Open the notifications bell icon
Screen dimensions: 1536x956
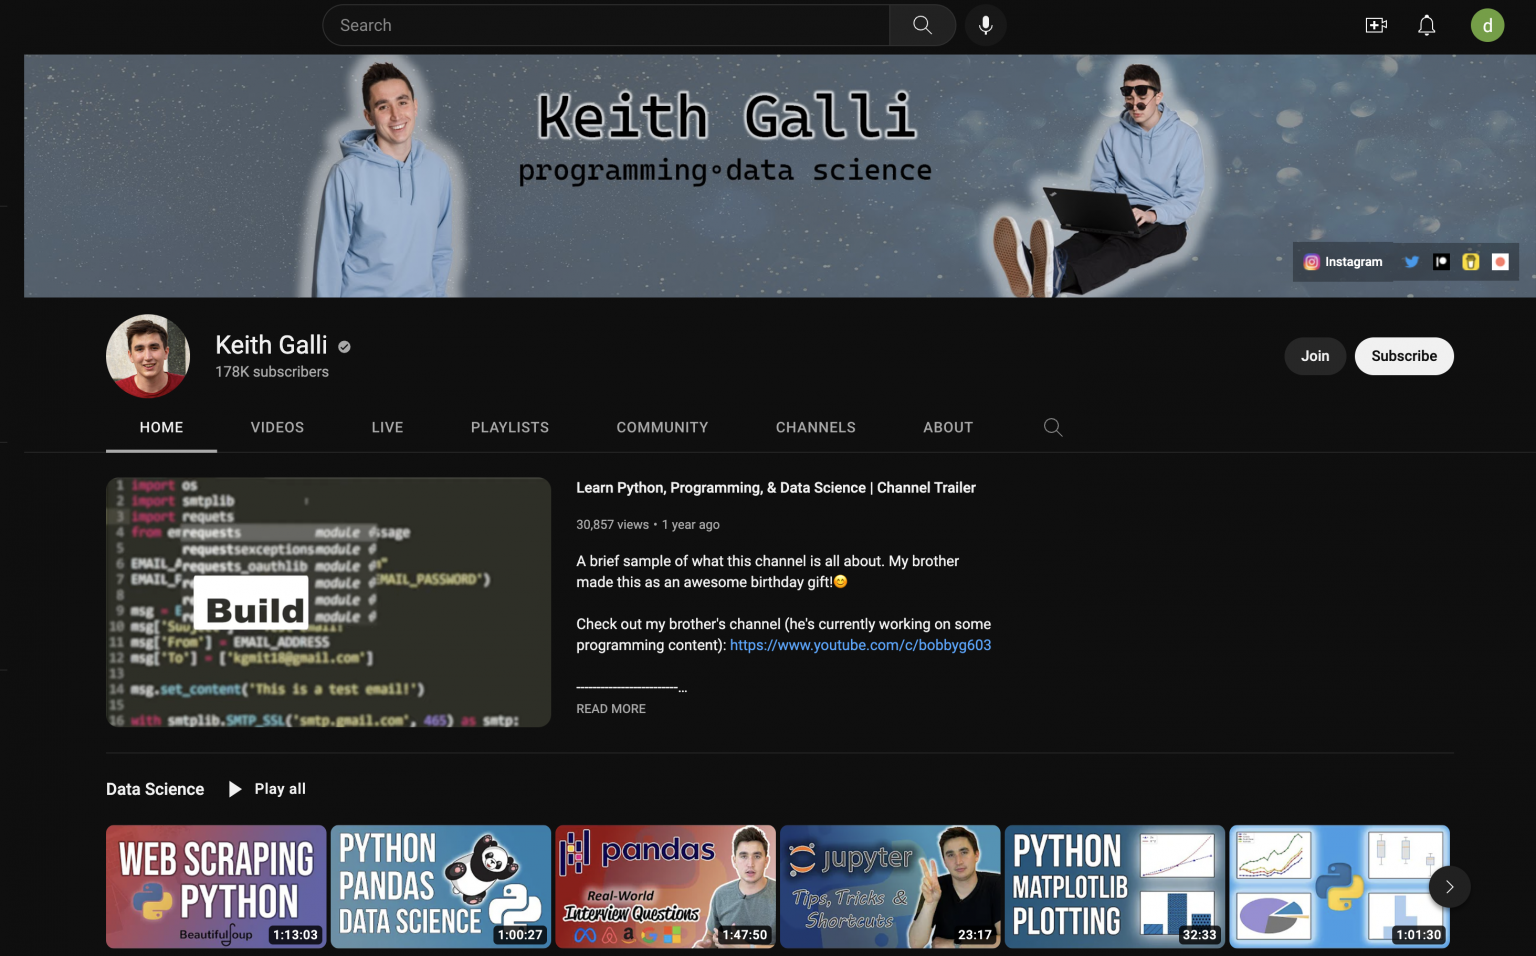coord(1427,25)
